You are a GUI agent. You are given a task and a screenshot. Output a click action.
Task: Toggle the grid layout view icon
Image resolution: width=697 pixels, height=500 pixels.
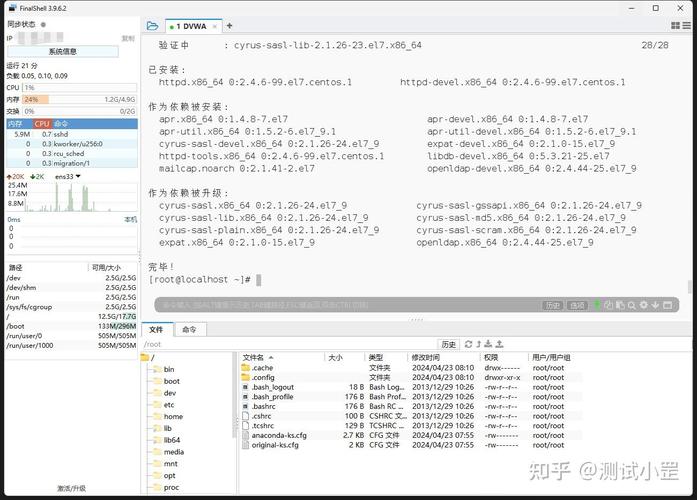click(676, 26)
